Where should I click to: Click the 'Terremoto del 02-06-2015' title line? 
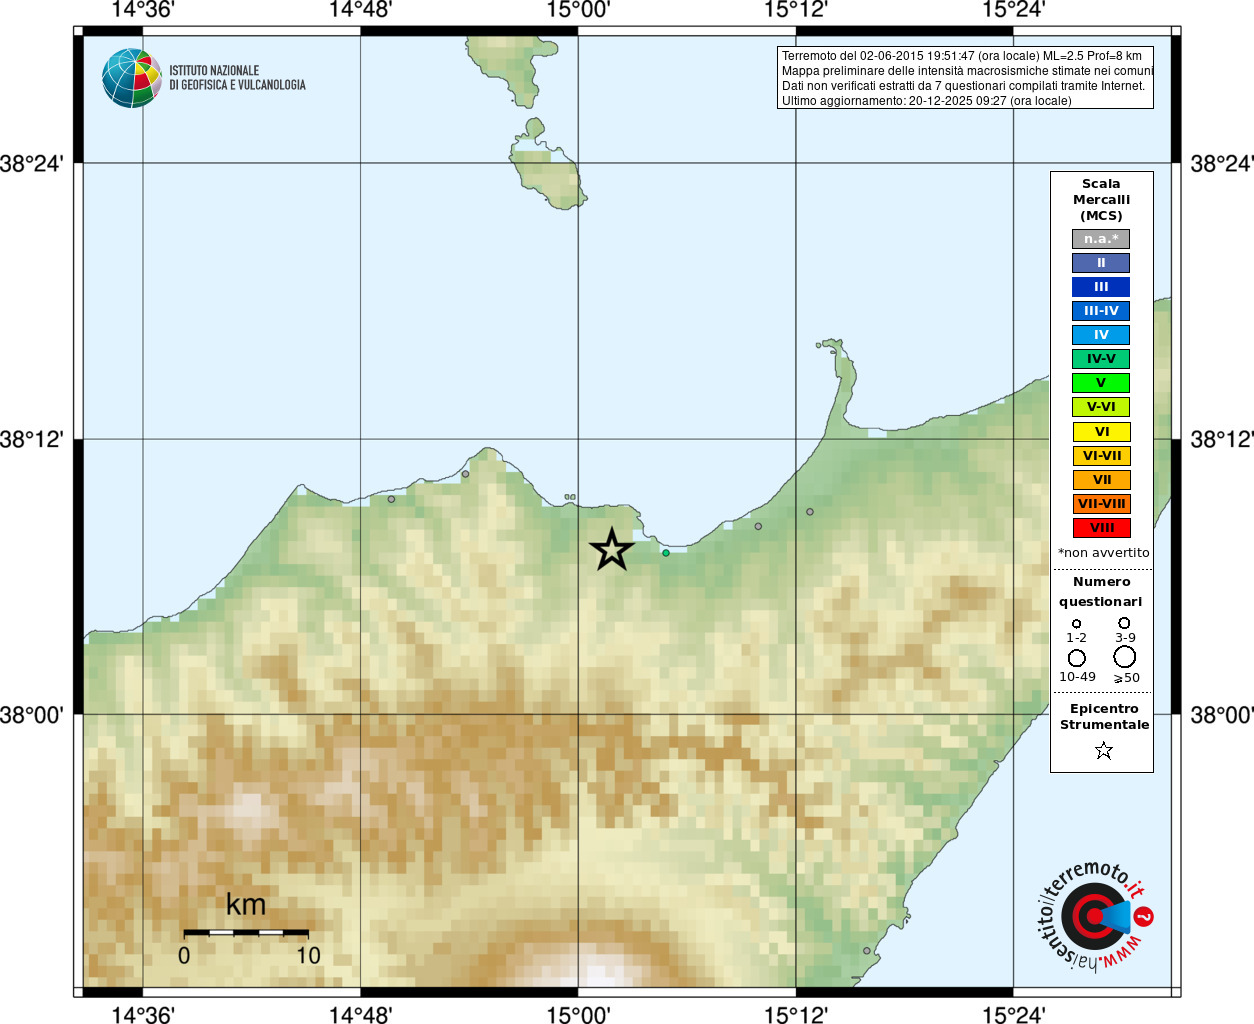(x=961, y=56)
